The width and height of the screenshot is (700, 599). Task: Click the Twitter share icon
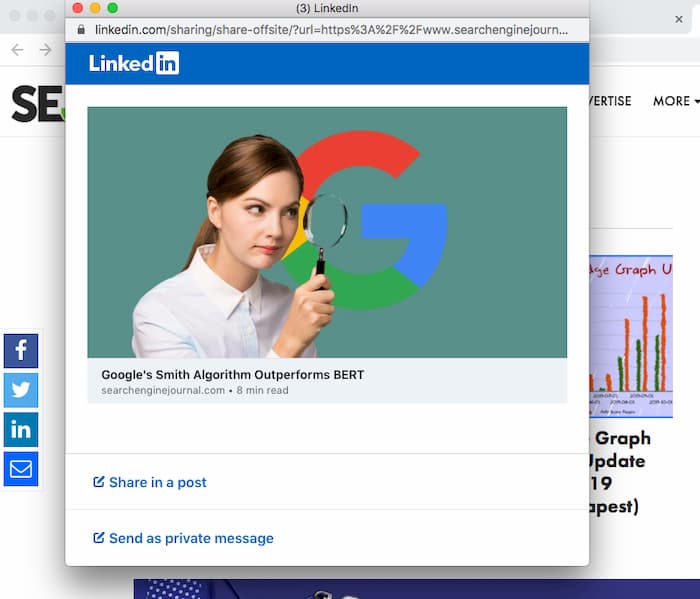click(21, 390)
